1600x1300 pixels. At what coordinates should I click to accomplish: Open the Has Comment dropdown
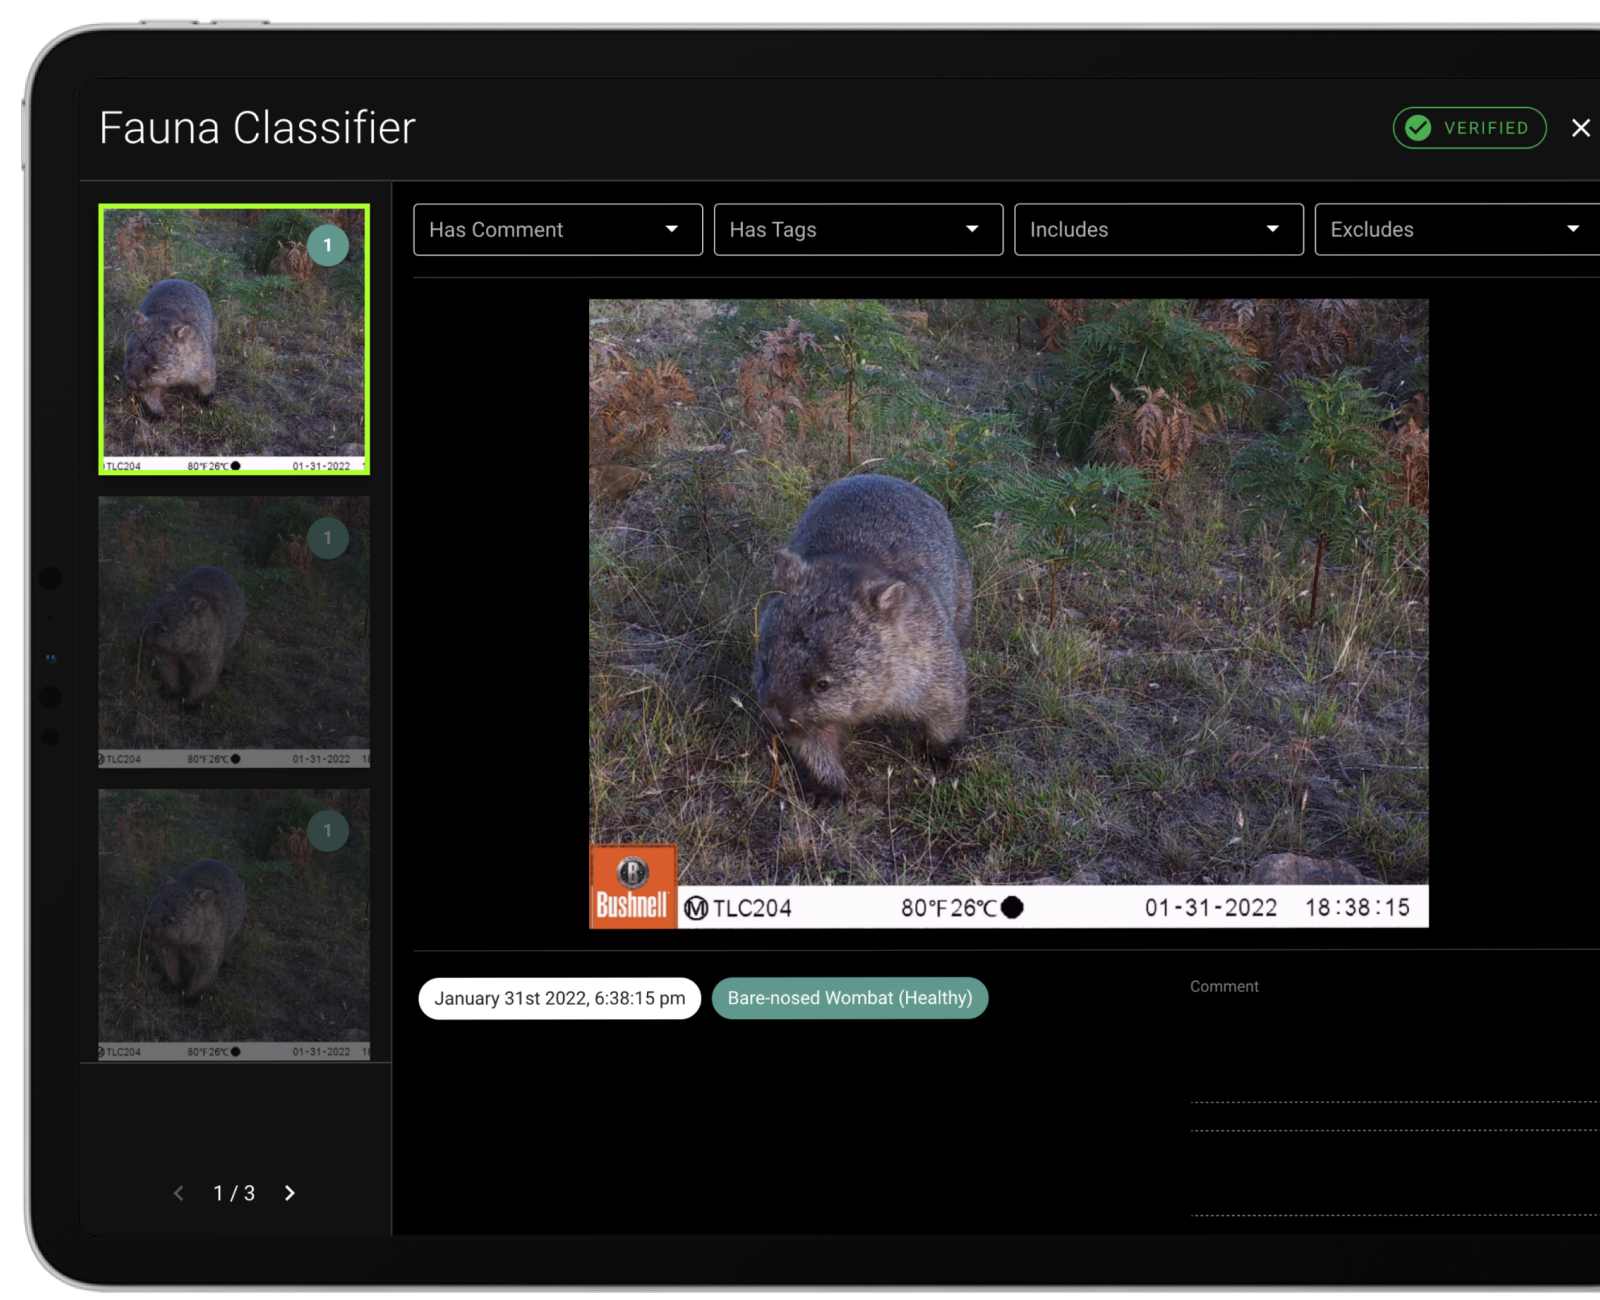click(558, 230)
